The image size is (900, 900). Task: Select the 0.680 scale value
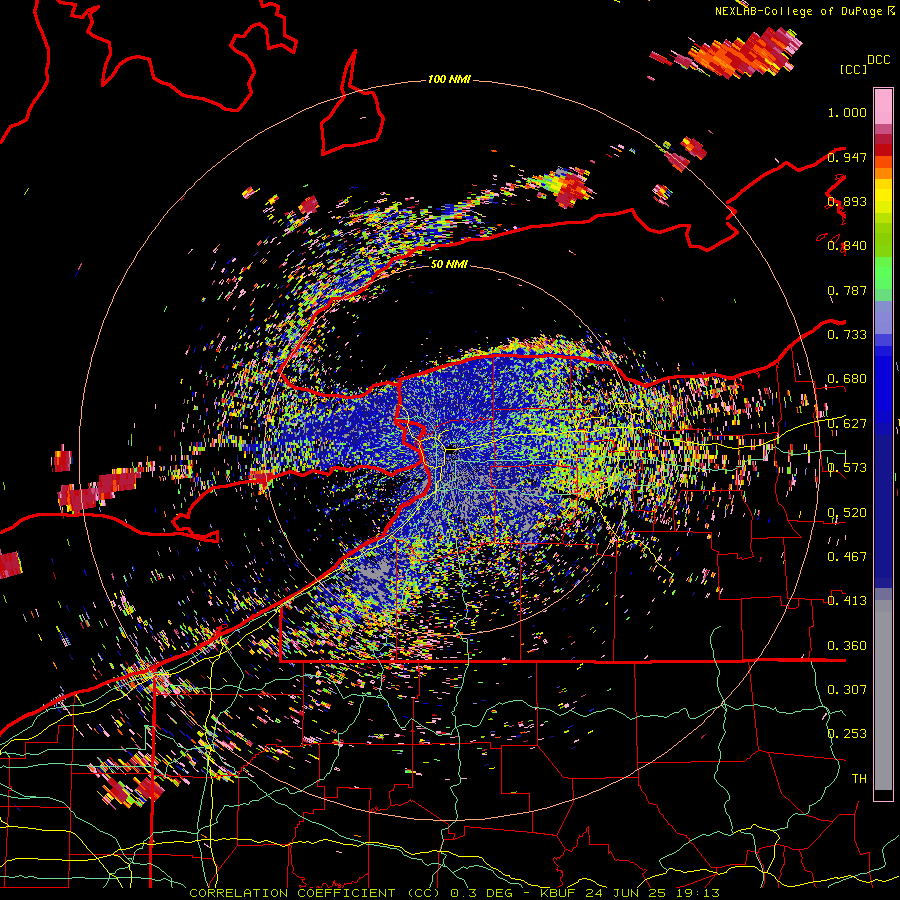(x=847, y=379)
